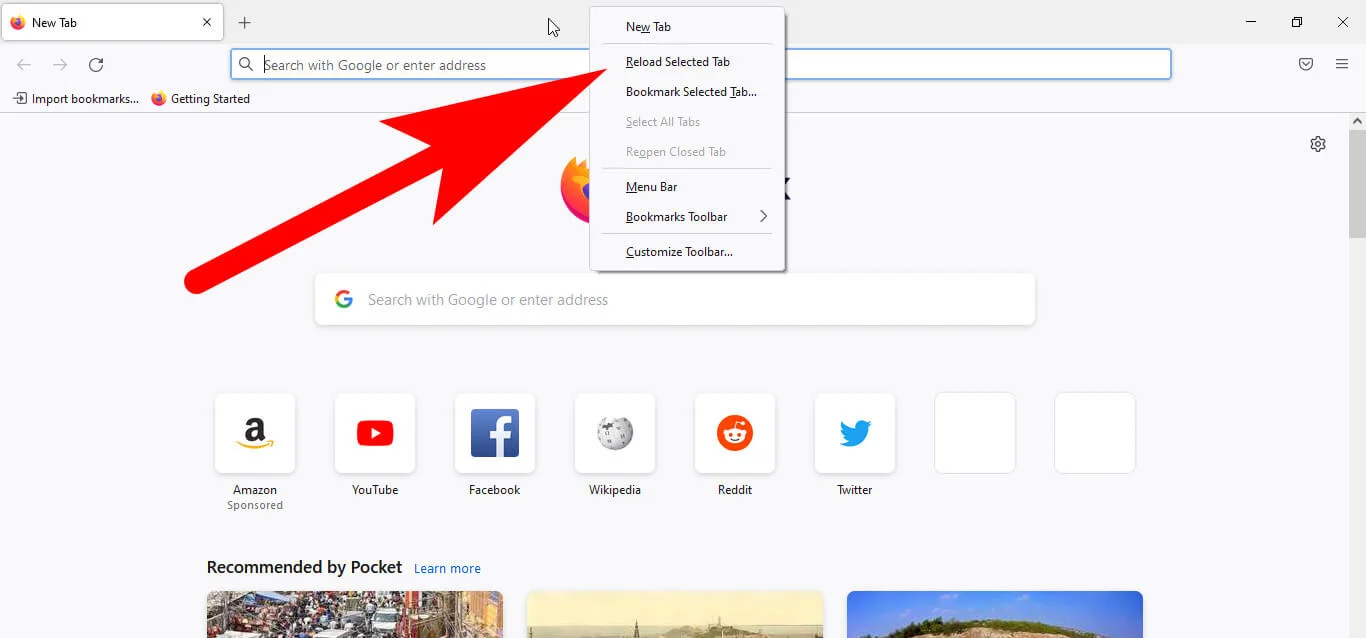The image size is (1366, 638).
Task: Click the page Google search box
Action: pyautogui.click(x=675, y=299)
